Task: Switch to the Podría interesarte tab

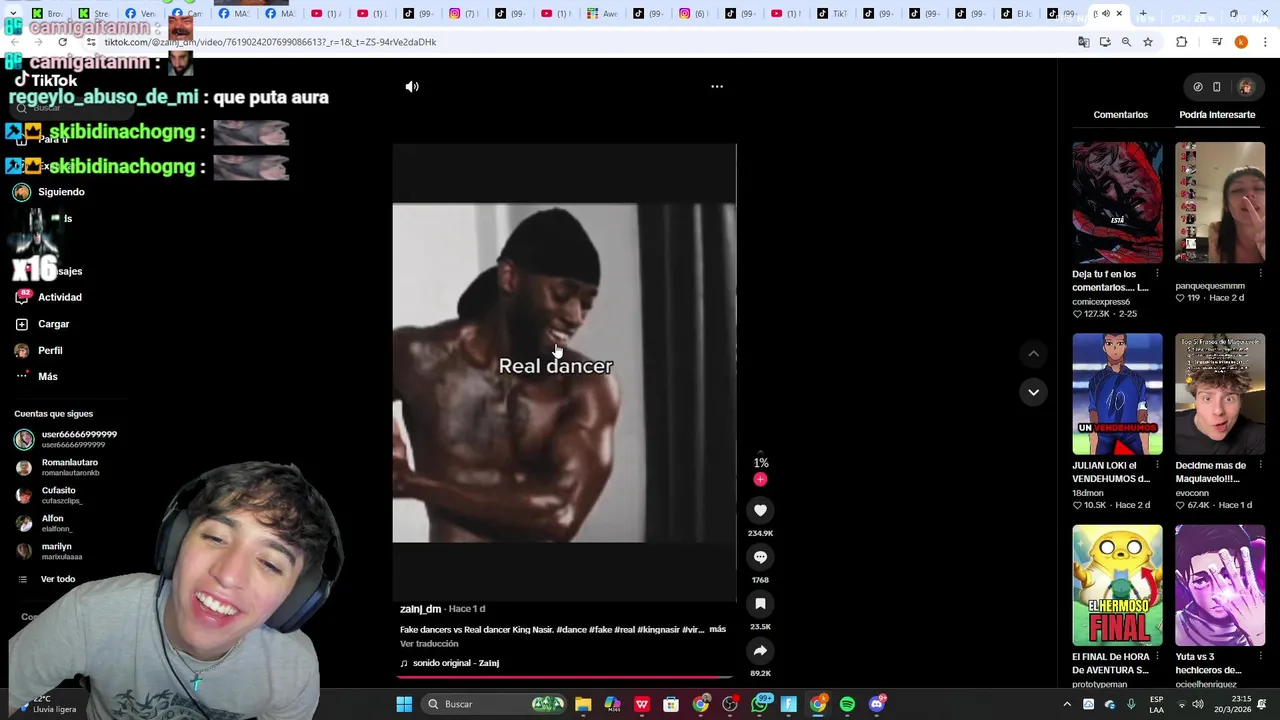Action: click(1217, 115)
